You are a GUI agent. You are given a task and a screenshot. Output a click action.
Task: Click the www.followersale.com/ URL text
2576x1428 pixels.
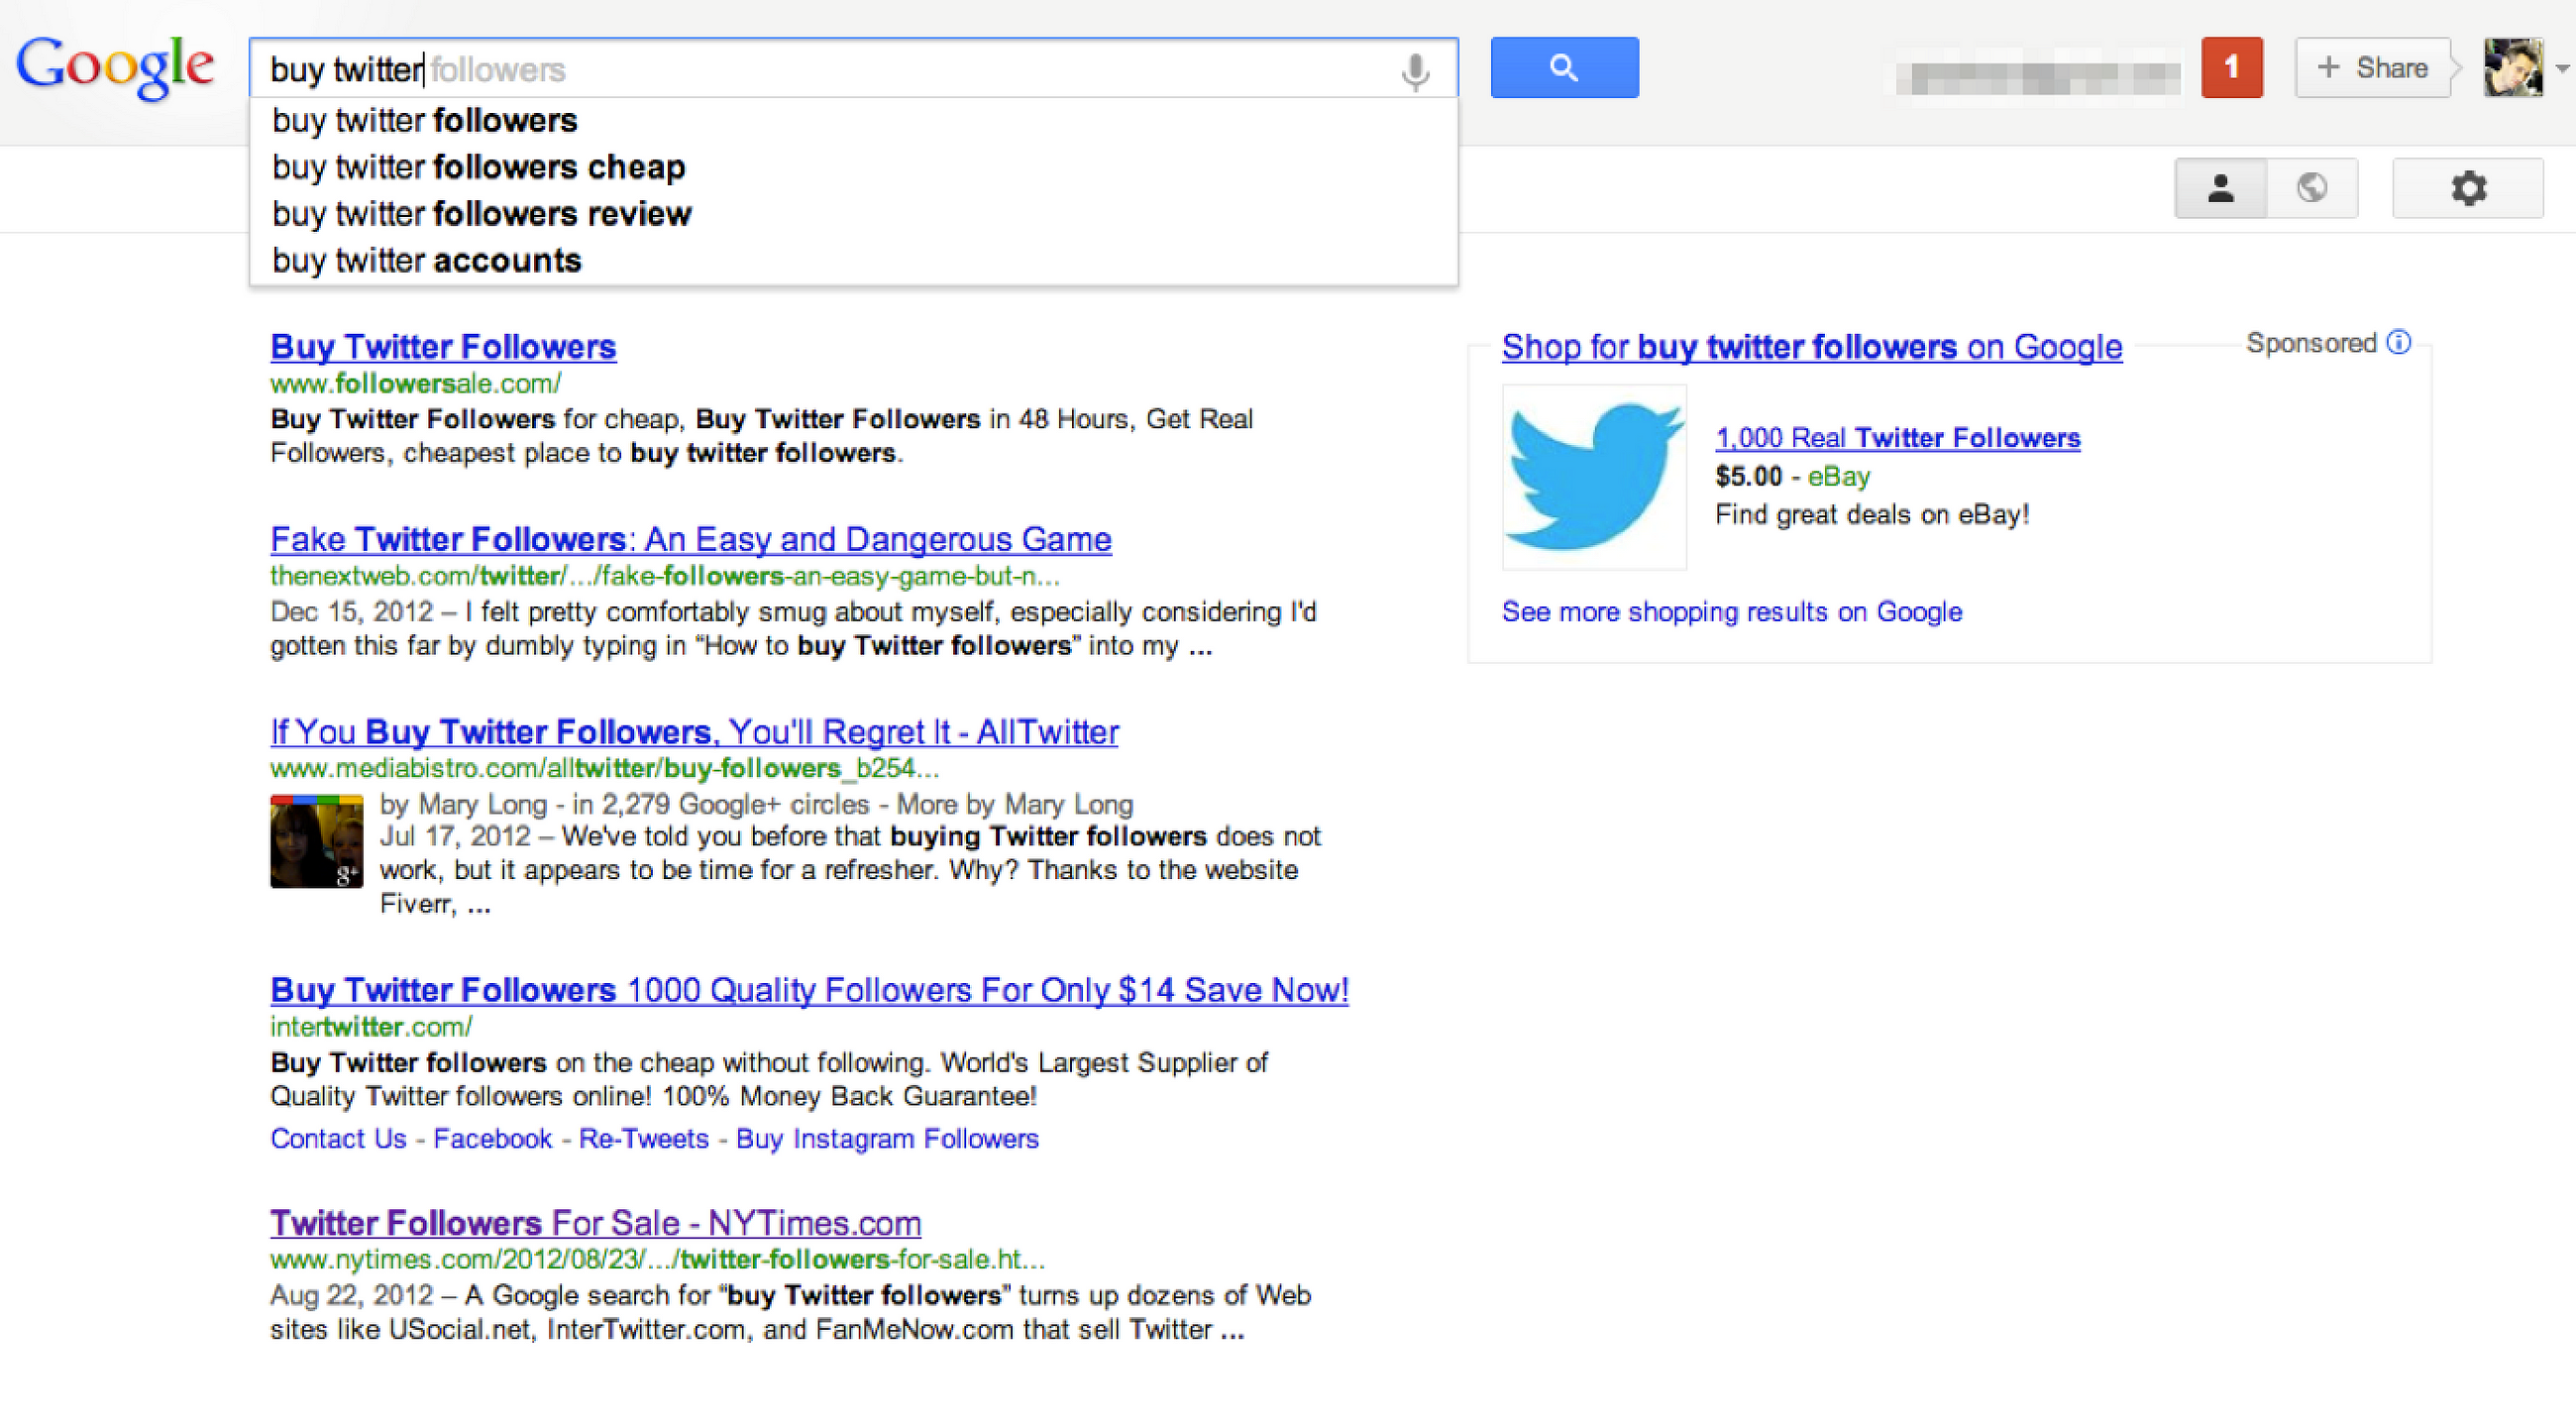click(x=416, y=383)
